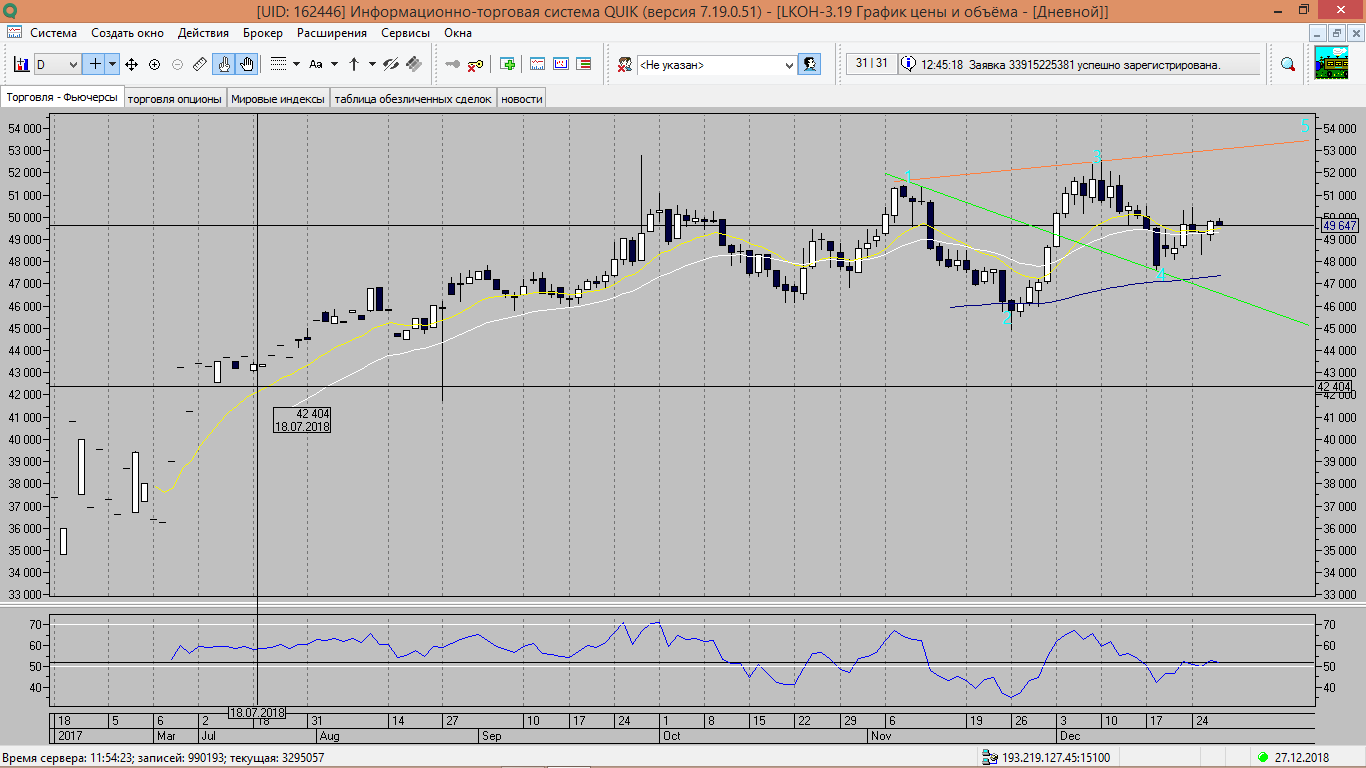Open the Брокер menu
Viewport: 1366px width, 768px height.
pyautogui.click(x=262, y=33)
